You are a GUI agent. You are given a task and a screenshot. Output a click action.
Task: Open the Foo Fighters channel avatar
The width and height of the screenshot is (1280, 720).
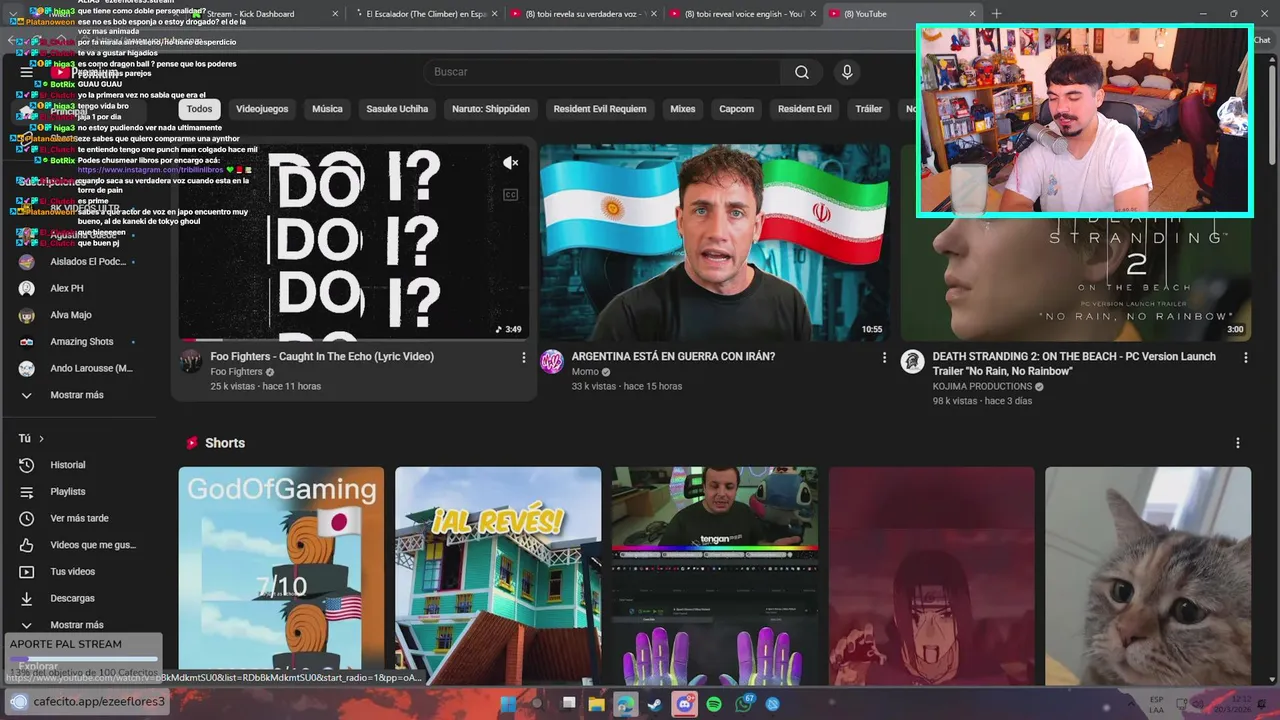191,362
